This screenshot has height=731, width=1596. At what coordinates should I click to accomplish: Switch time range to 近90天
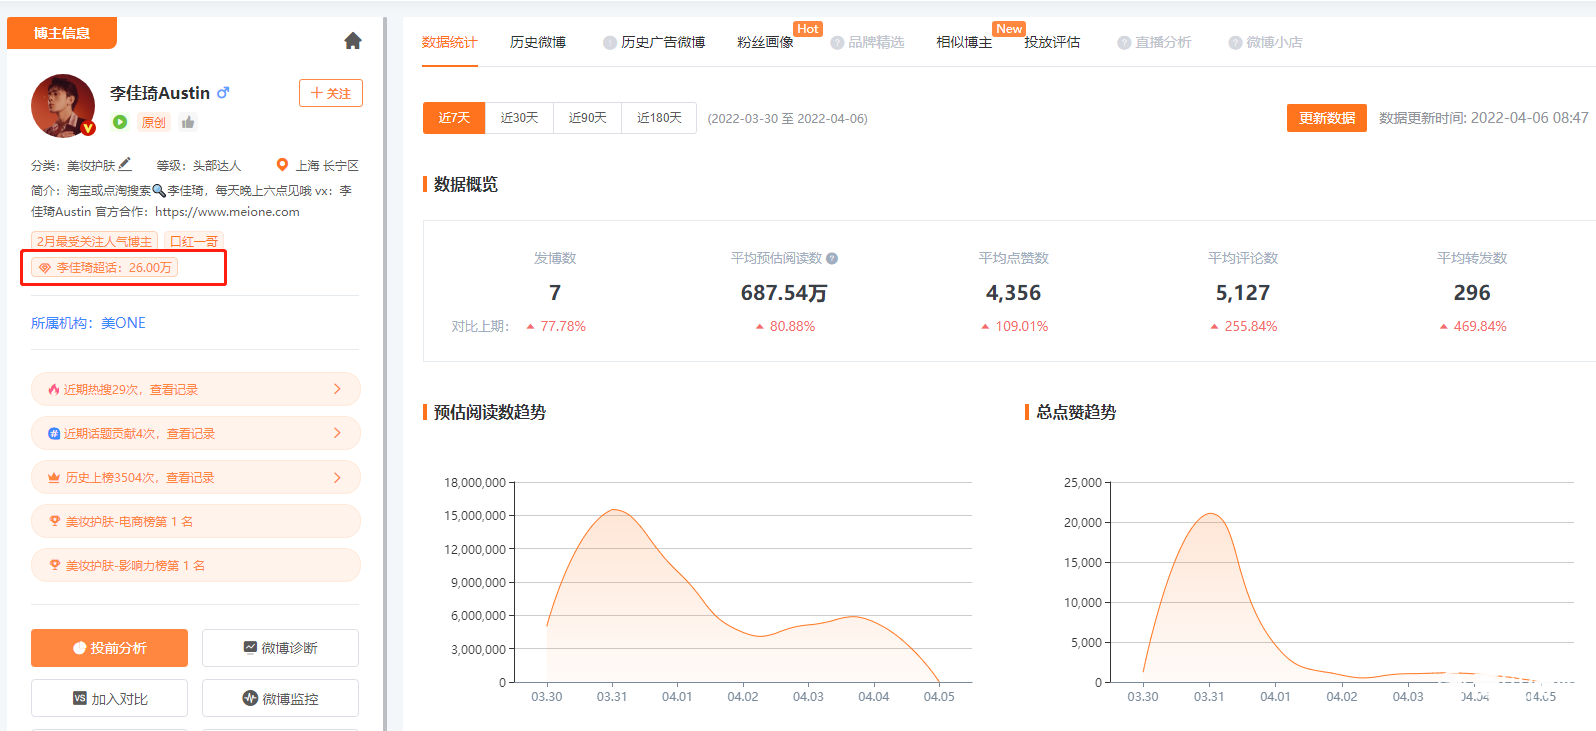tap(587, 118)
